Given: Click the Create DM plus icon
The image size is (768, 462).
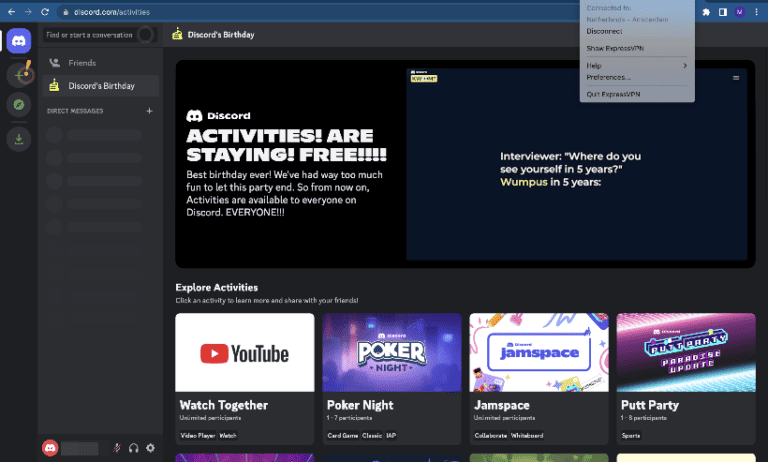Looking at the screenshot, I should point(149,111).
